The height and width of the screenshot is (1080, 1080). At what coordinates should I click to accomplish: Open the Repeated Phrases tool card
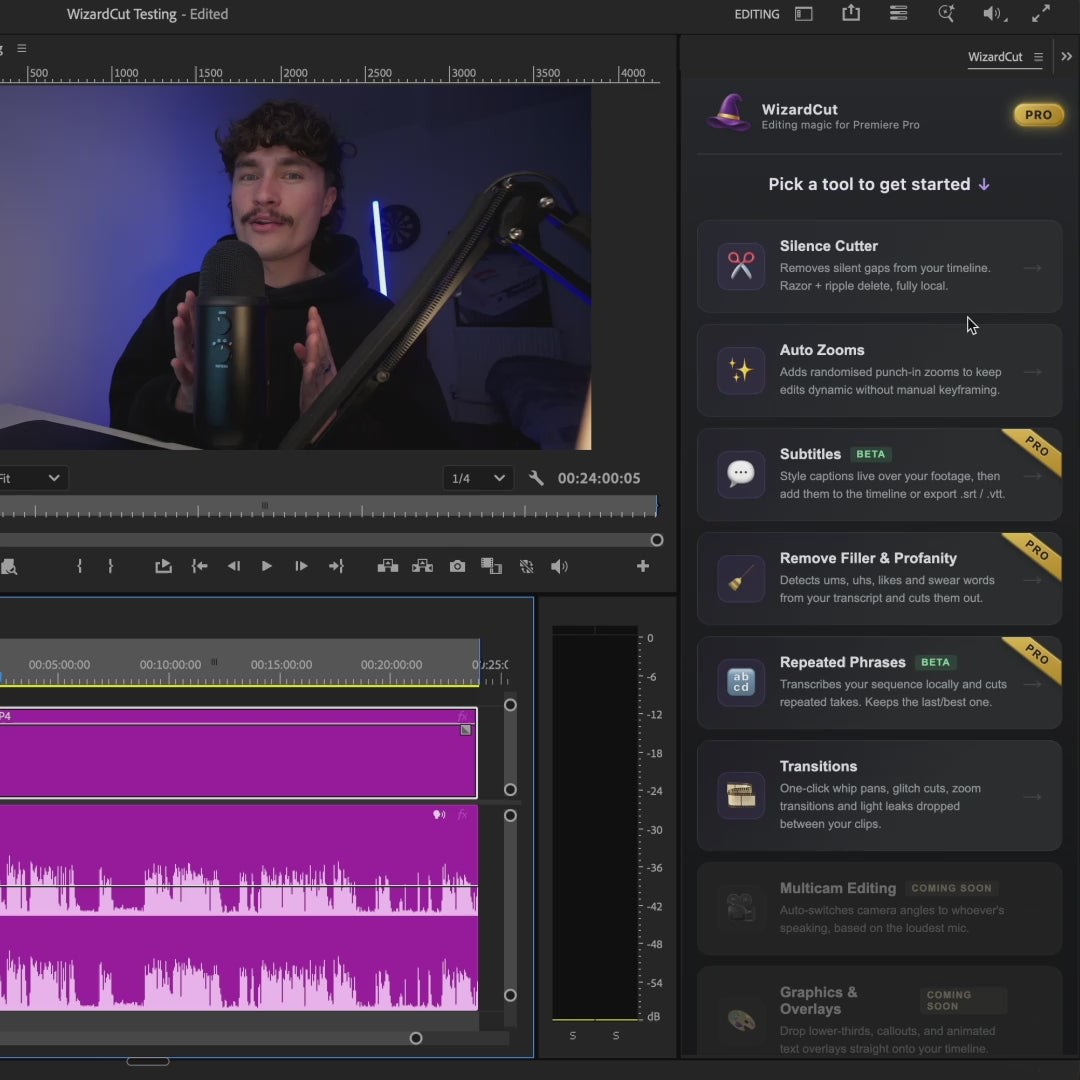tap(879, 683)
